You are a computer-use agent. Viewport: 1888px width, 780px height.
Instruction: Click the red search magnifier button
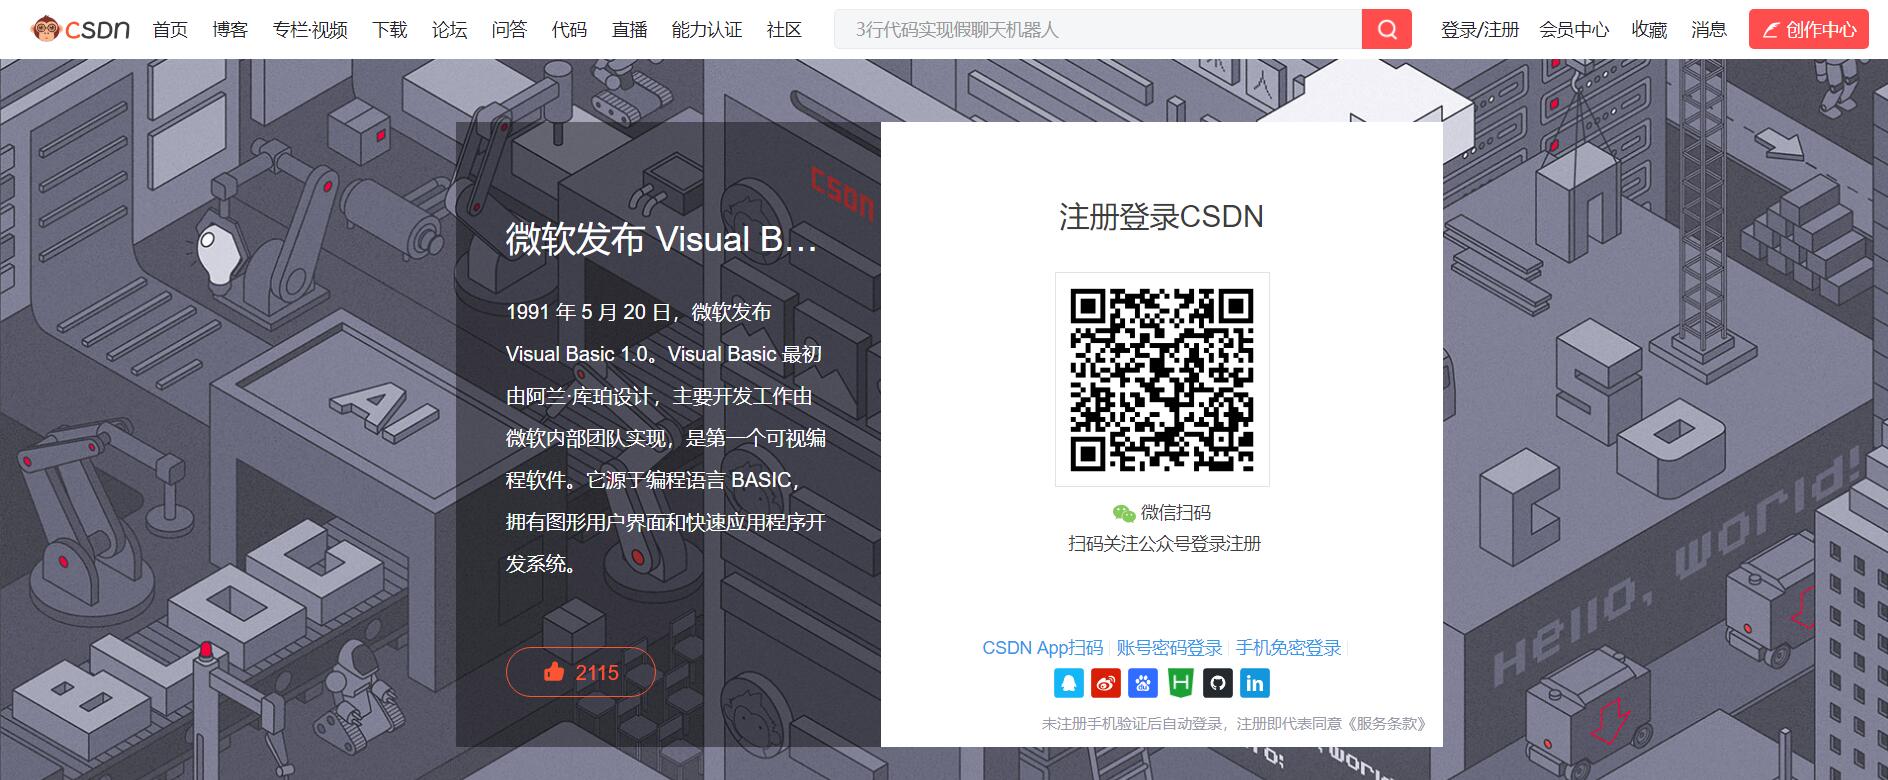[1387, 29]
